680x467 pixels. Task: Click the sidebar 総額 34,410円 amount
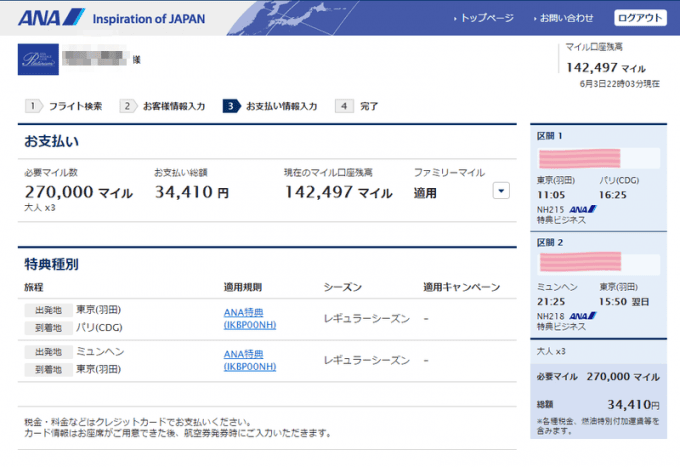(633, 405)
